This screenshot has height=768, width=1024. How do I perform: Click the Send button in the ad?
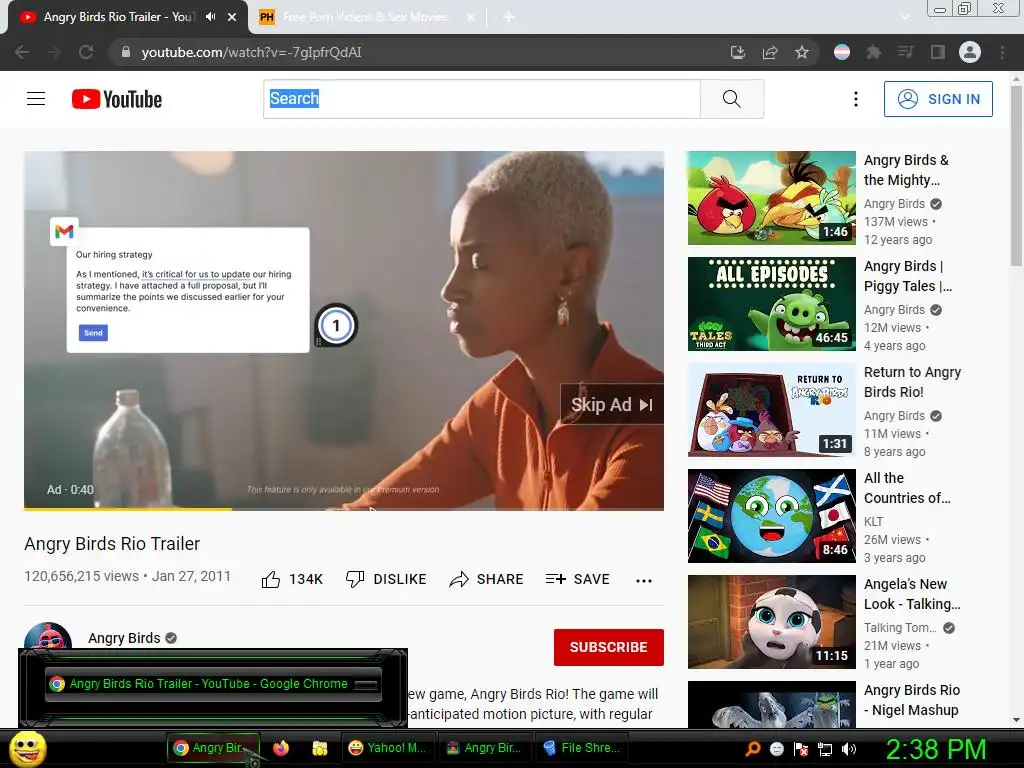[x=93, y=333]
